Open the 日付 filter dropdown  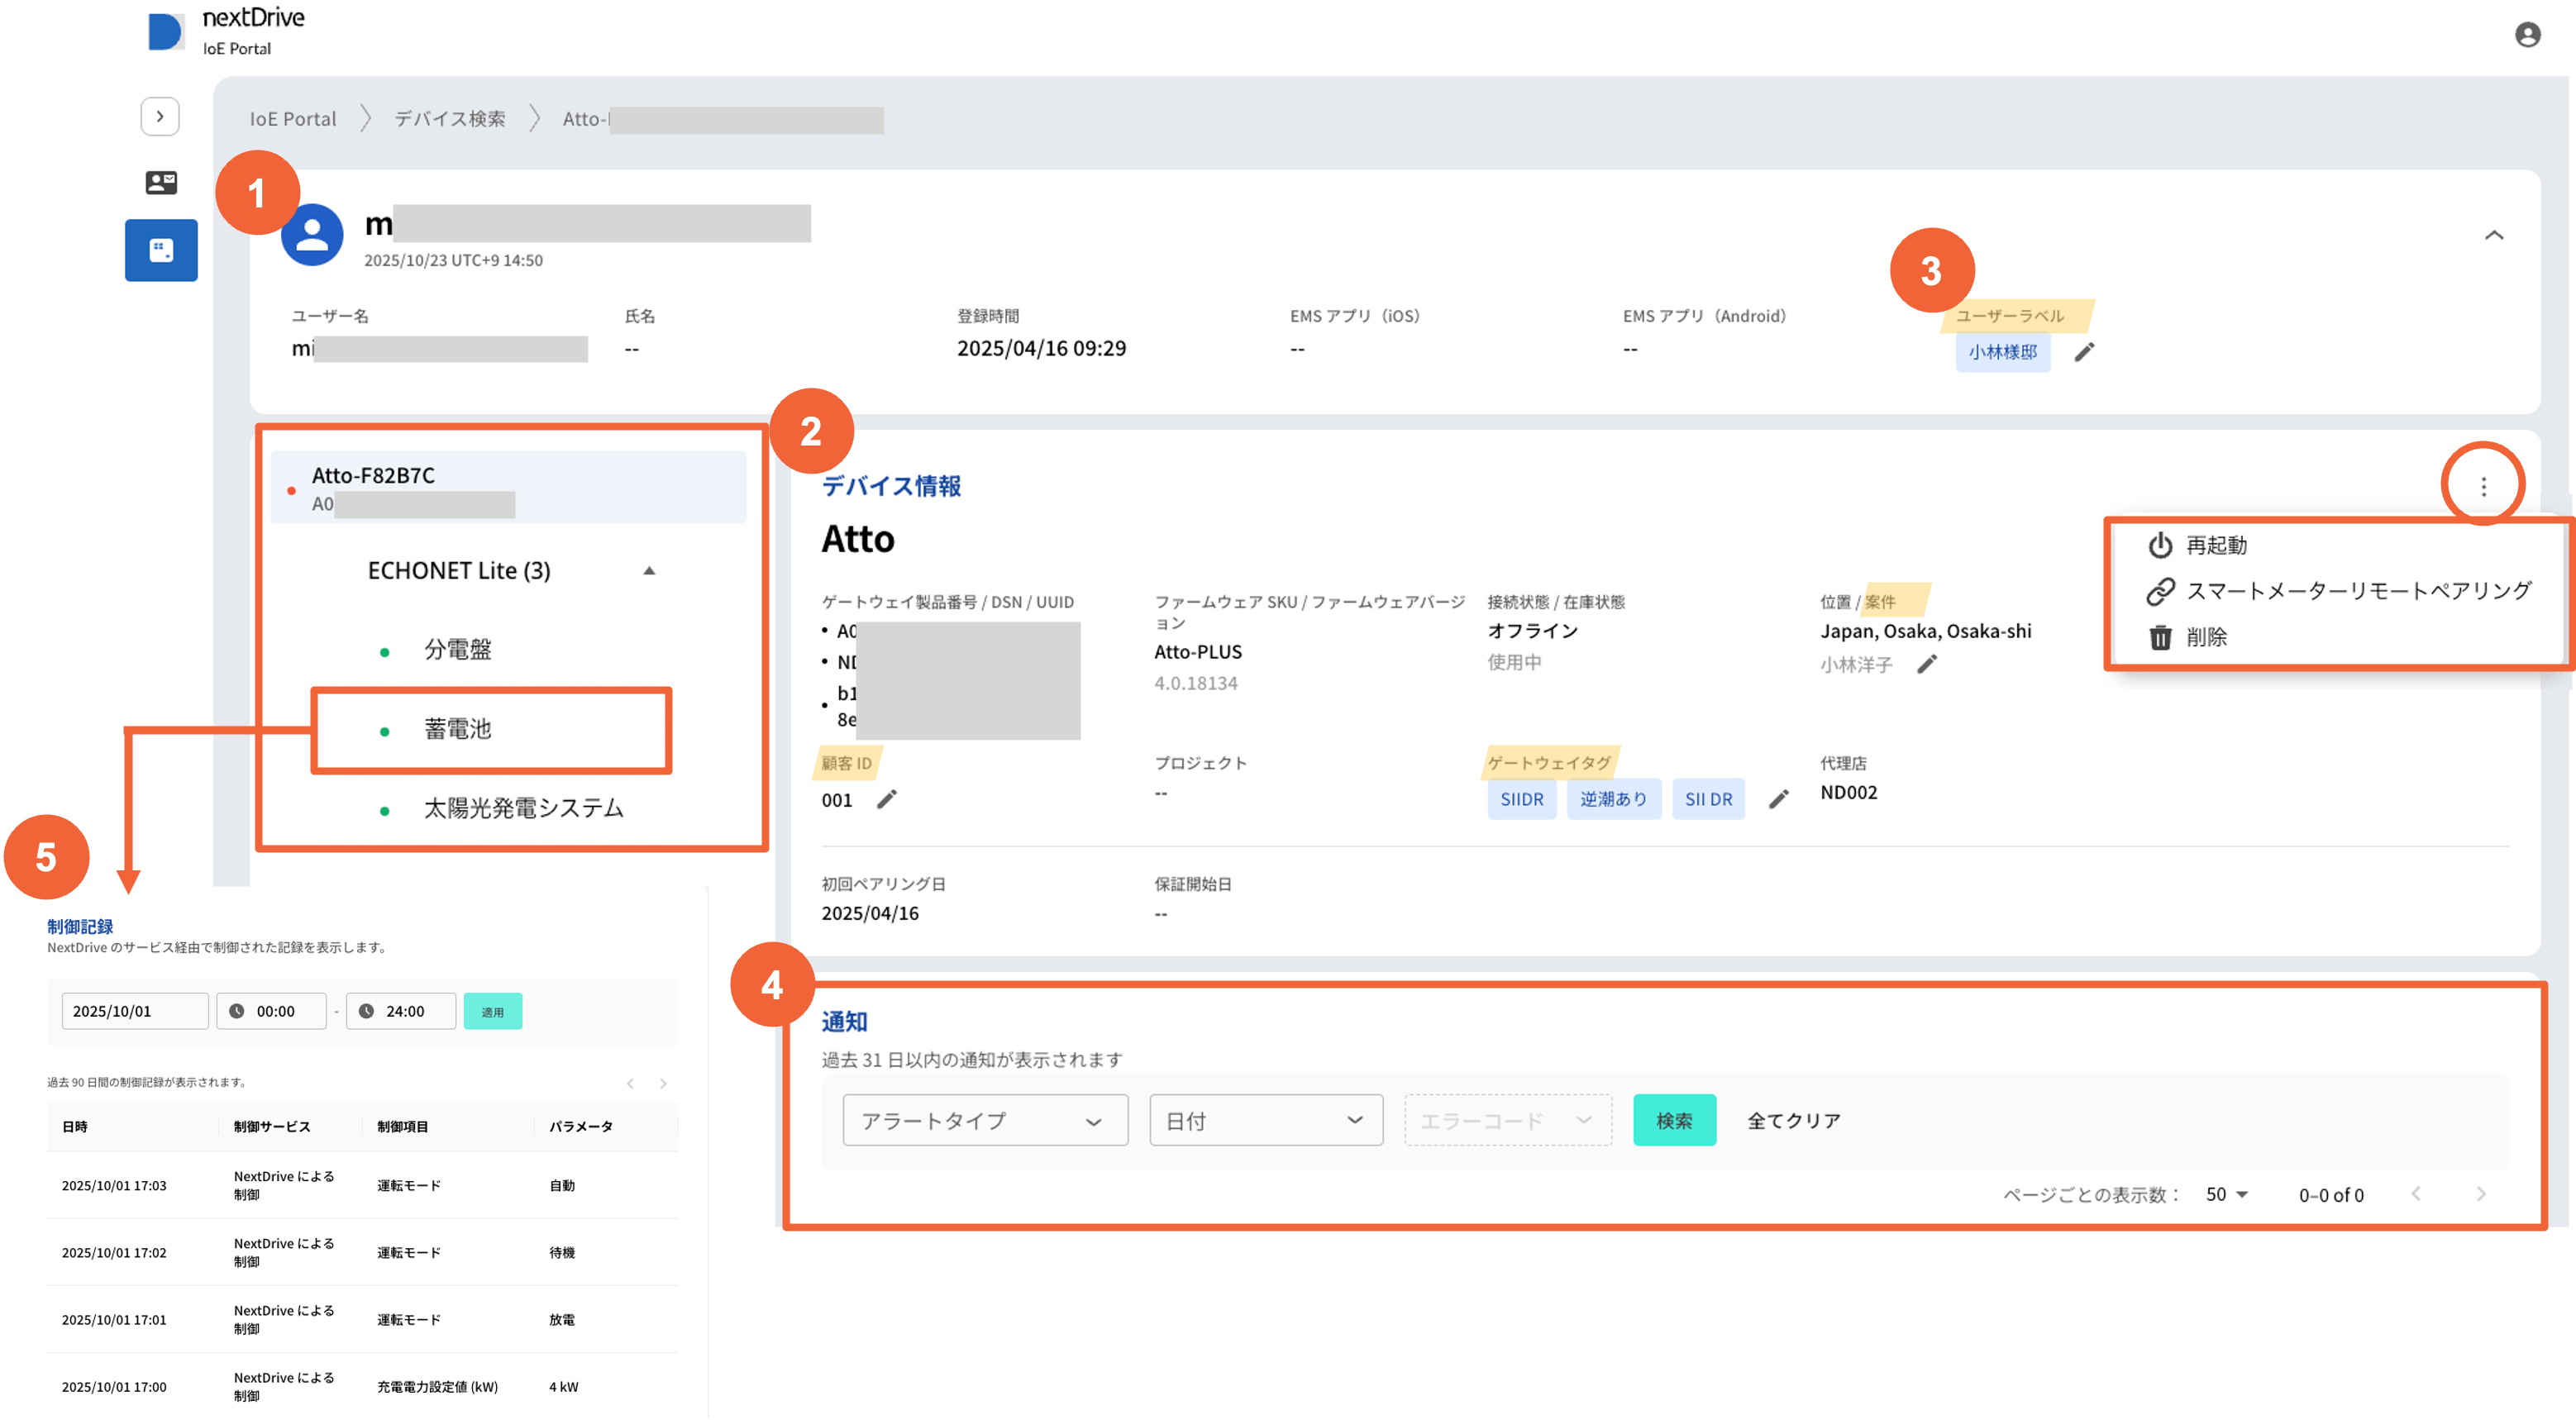point(1266,1120)
